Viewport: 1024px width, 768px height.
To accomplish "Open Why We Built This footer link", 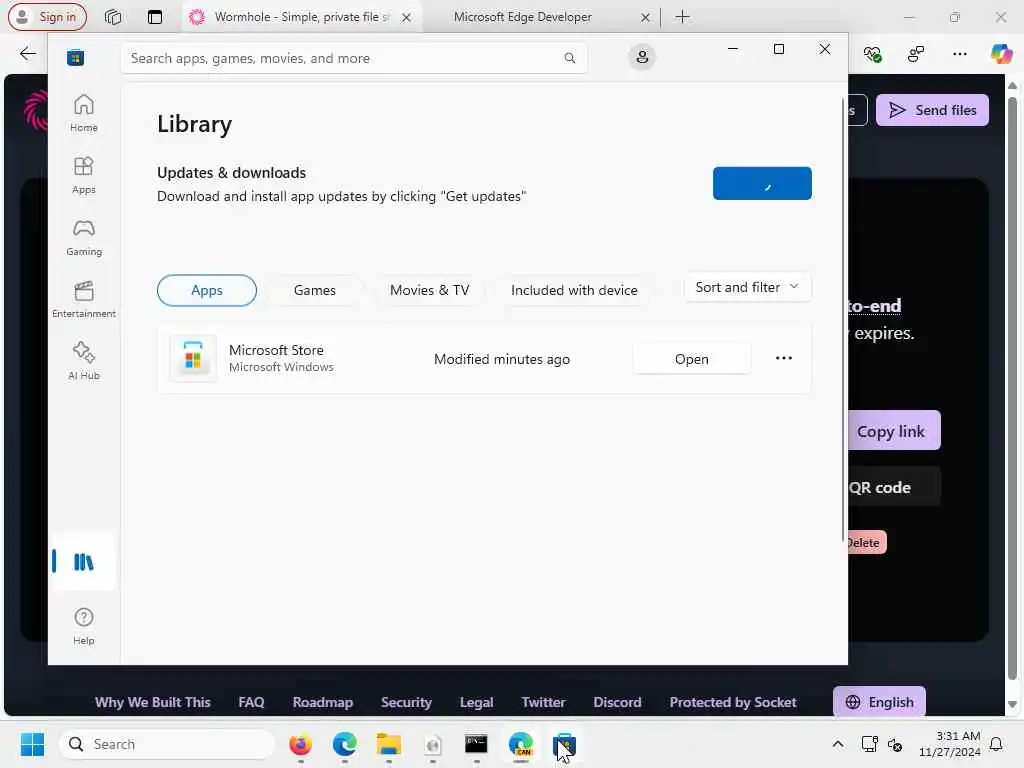I will click(153, 702).
